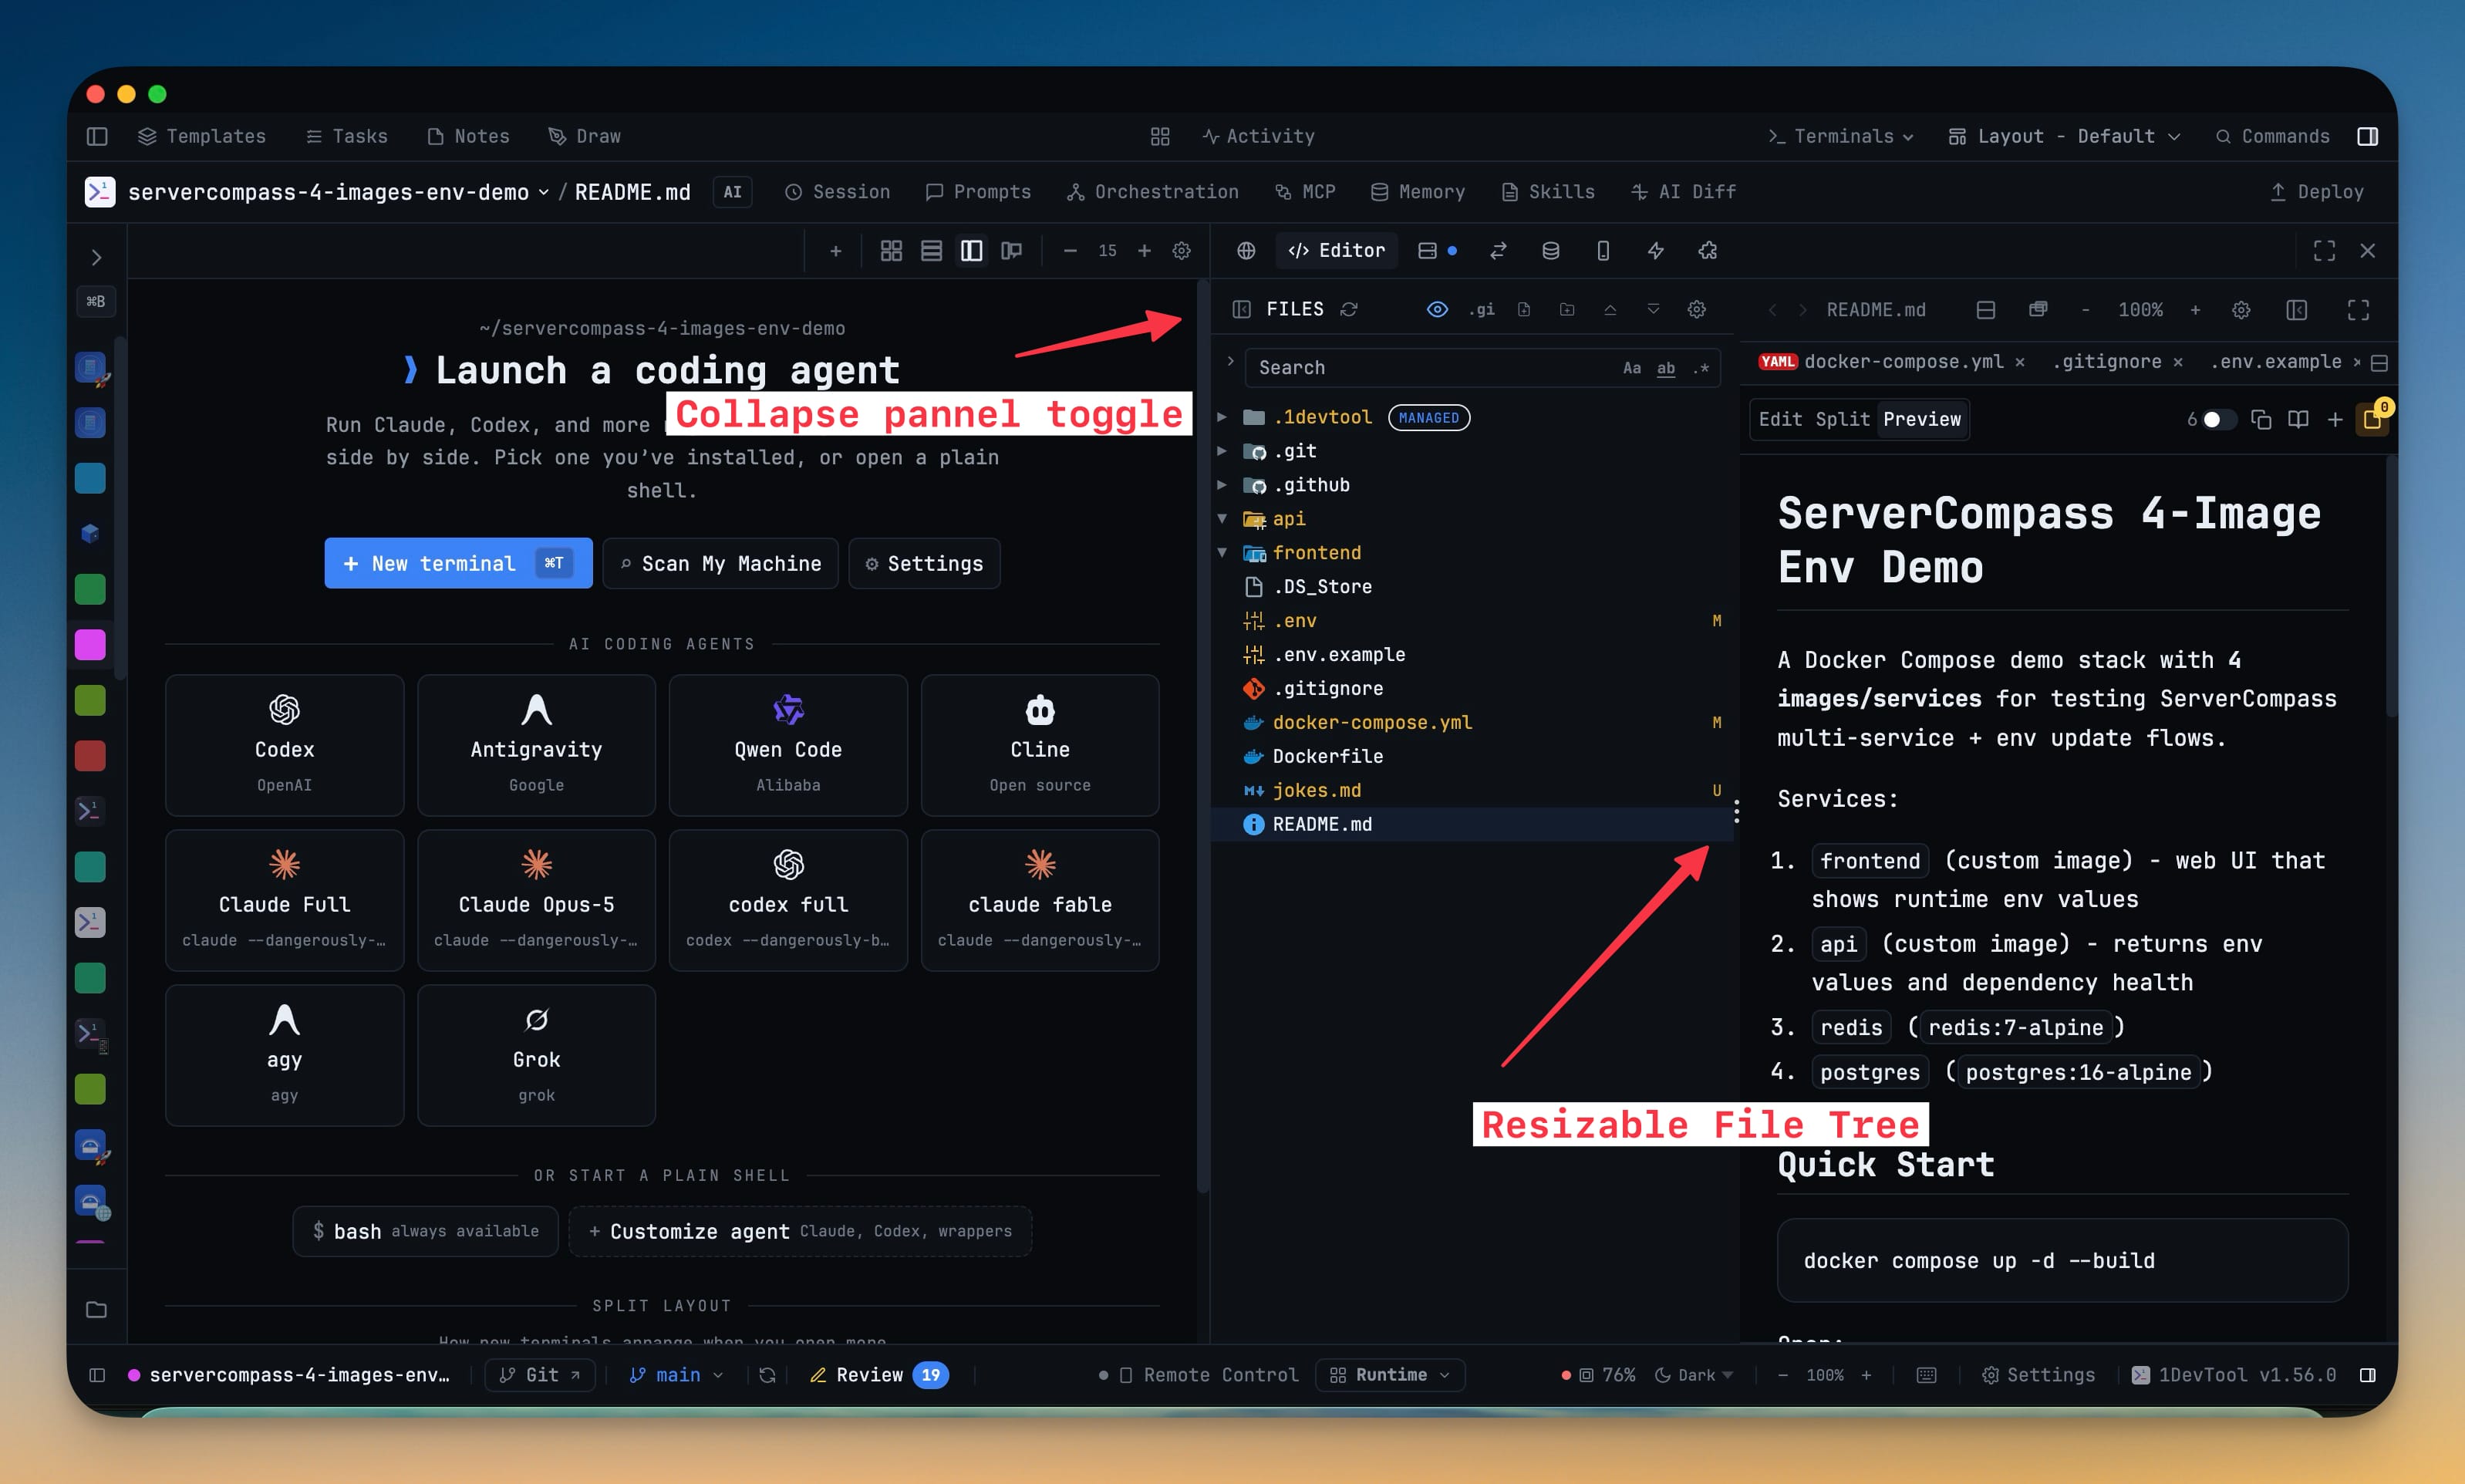
Task: Open the Memory tab
Action: [x=1417, y=192]
